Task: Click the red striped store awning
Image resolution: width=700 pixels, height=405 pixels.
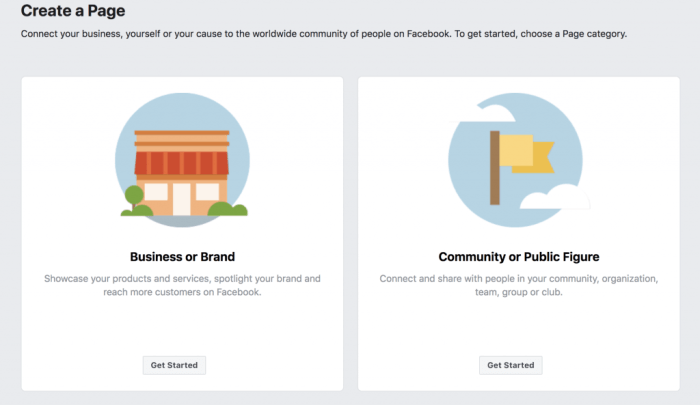Action: point(182,162)
